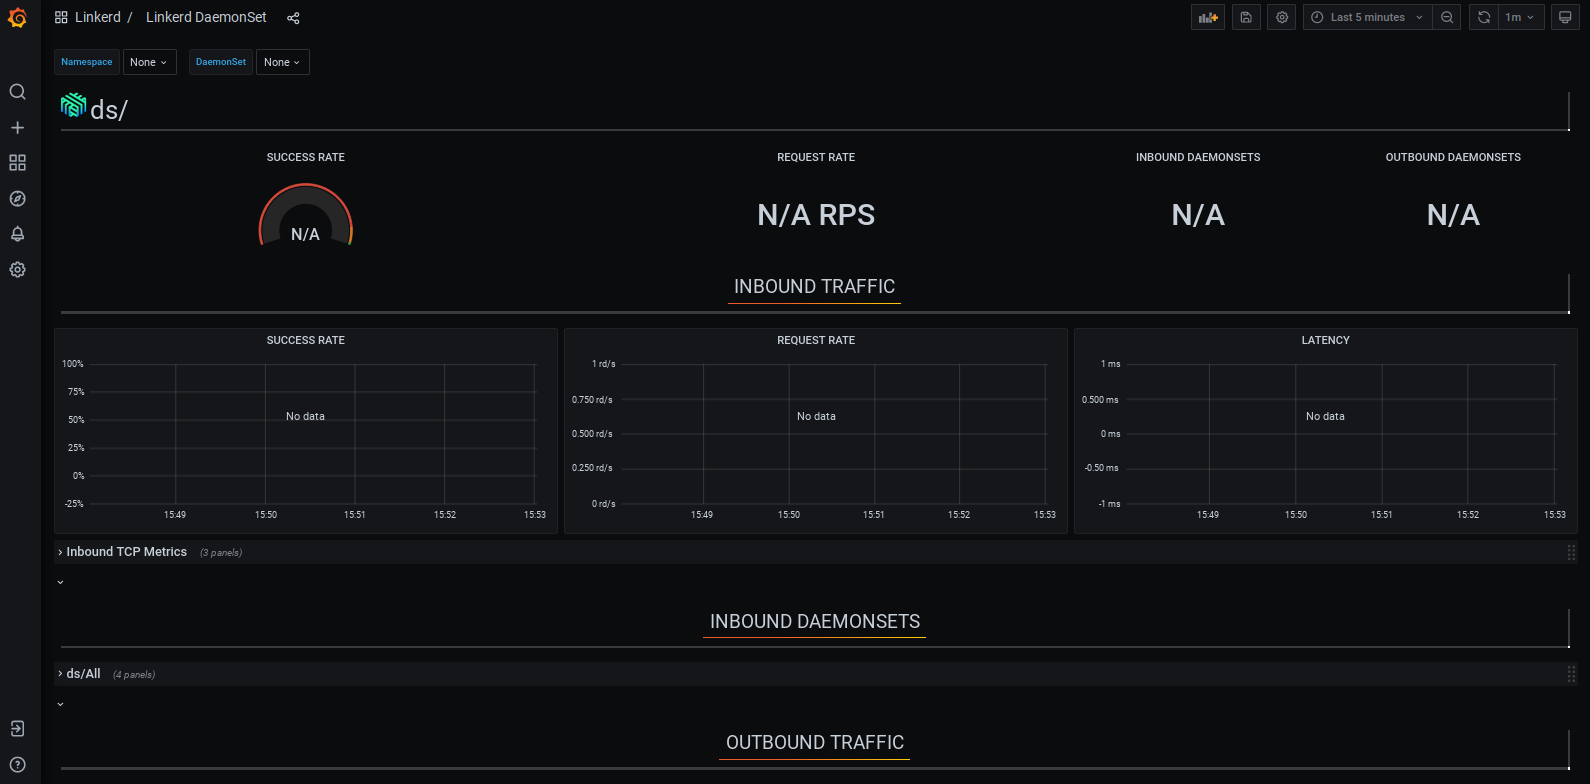Click the Namespace variable label
1590x784 pixels.
(87, 62)
